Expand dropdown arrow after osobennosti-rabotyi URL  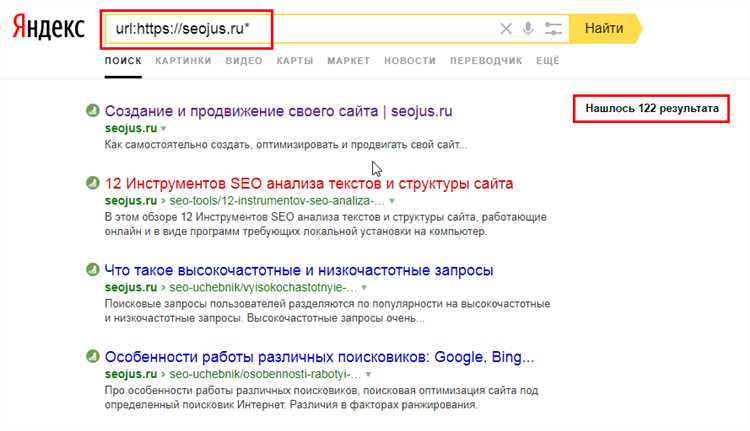368,374
